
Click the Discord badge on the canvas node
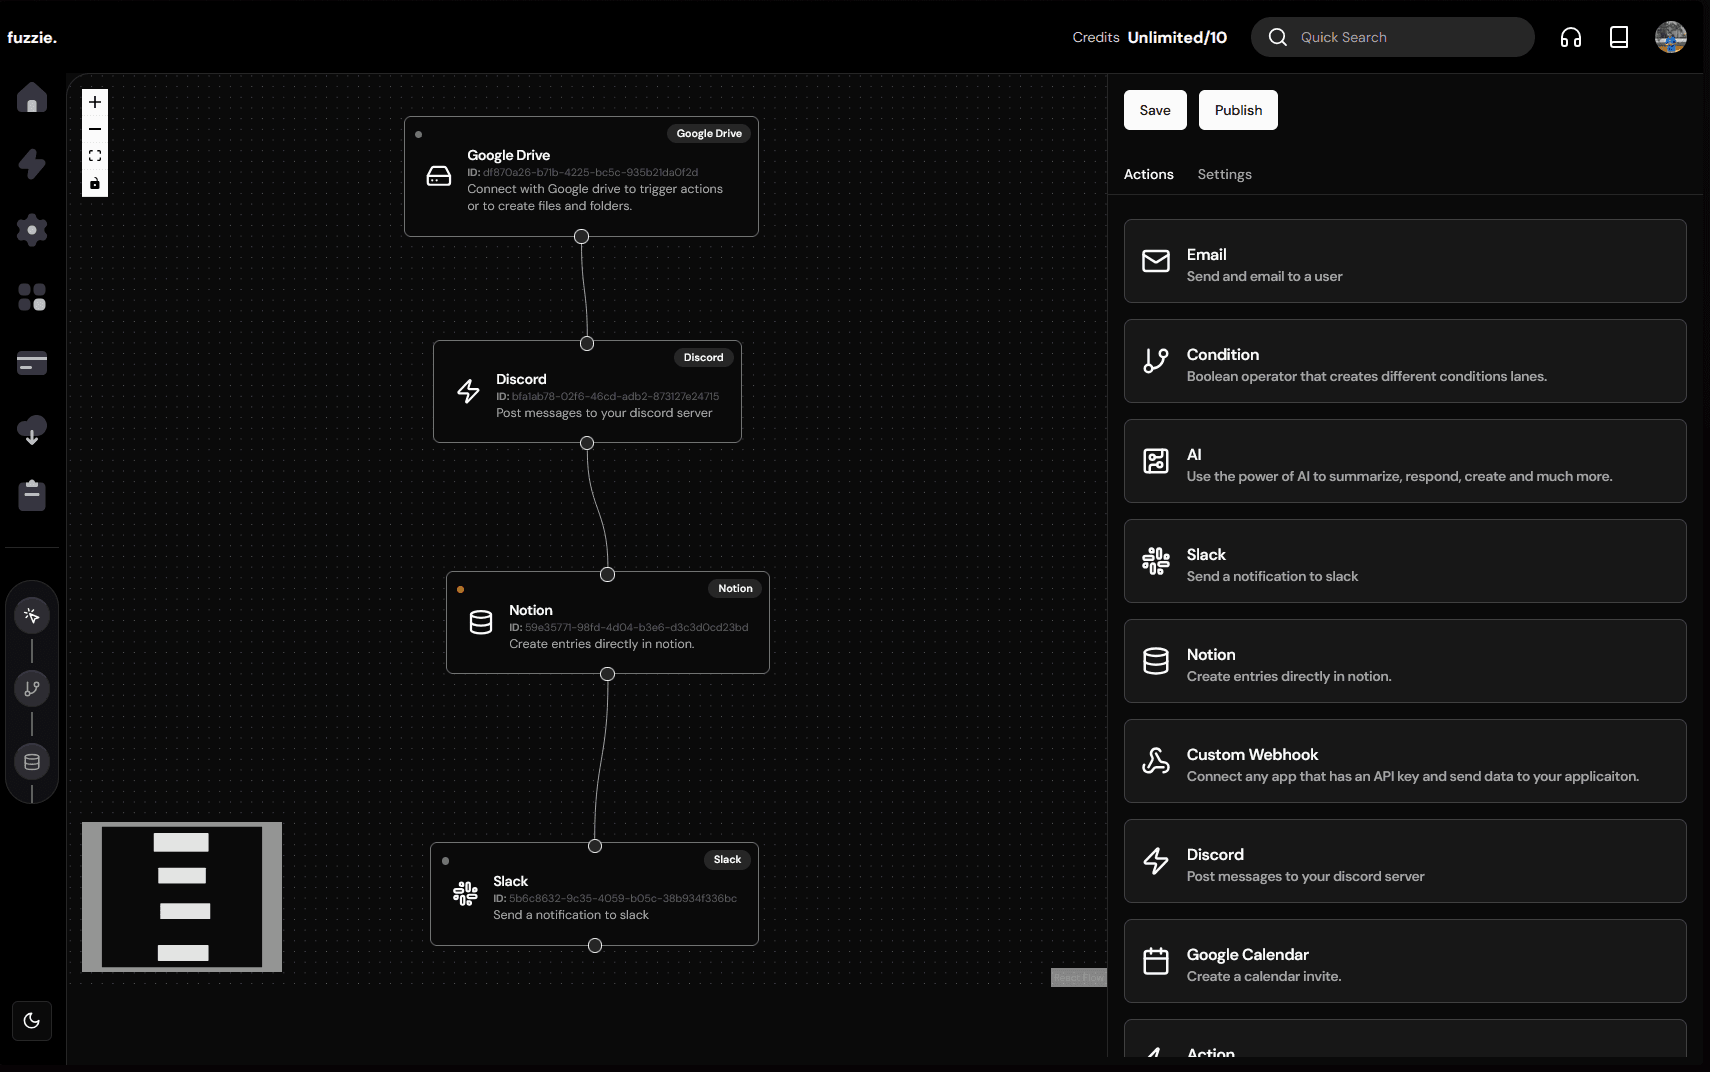pos(704,358)
